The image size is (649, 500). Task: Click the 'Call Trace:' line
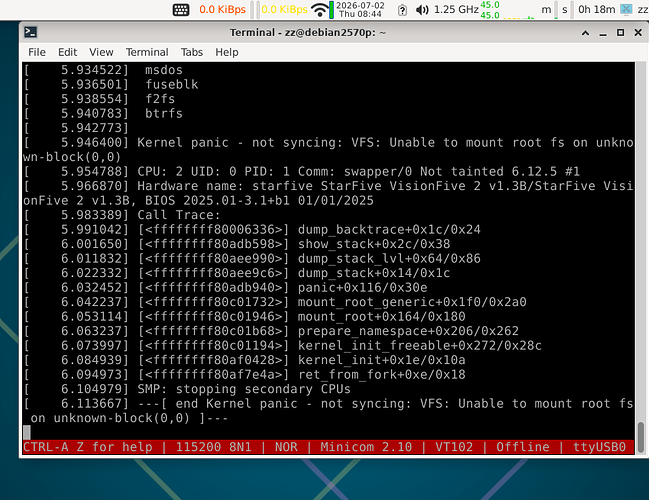pos(178,215)
